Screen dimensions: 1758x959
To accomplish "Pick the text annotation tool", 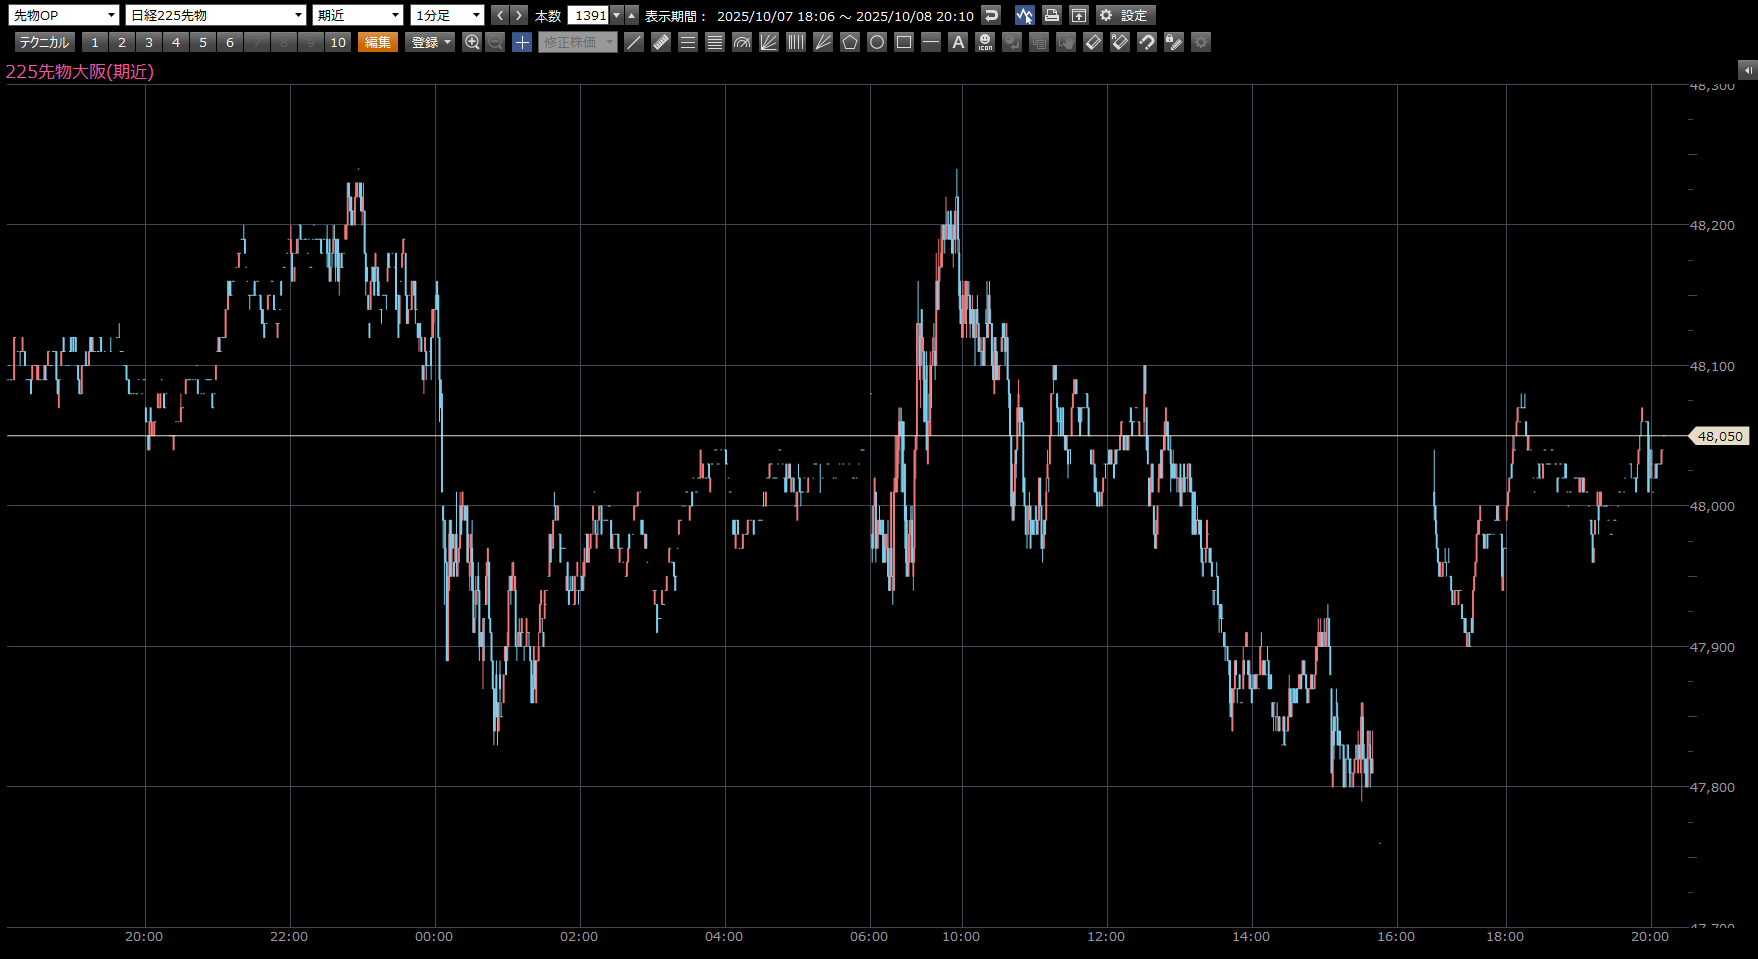I will [958, 42].
